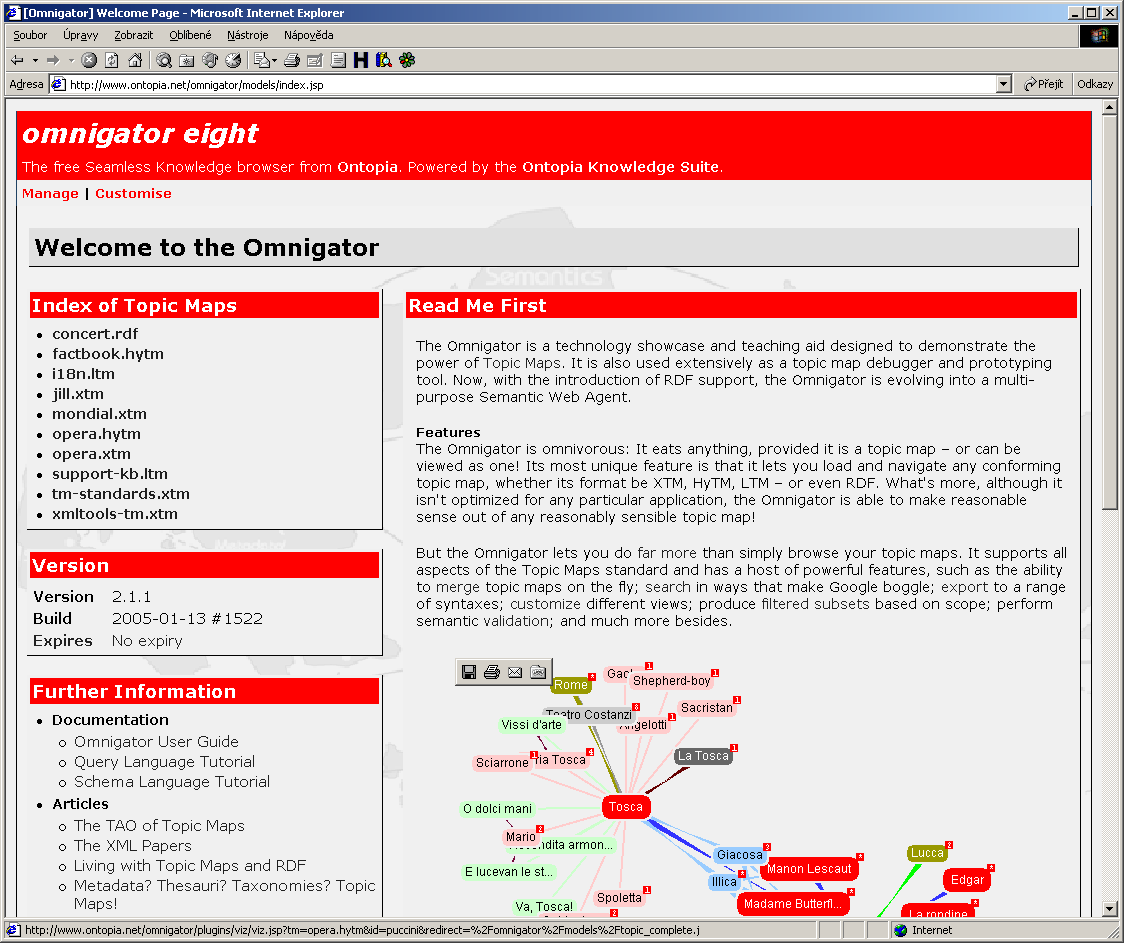Click the Odkazy links toolbar label

(1095, 84)
